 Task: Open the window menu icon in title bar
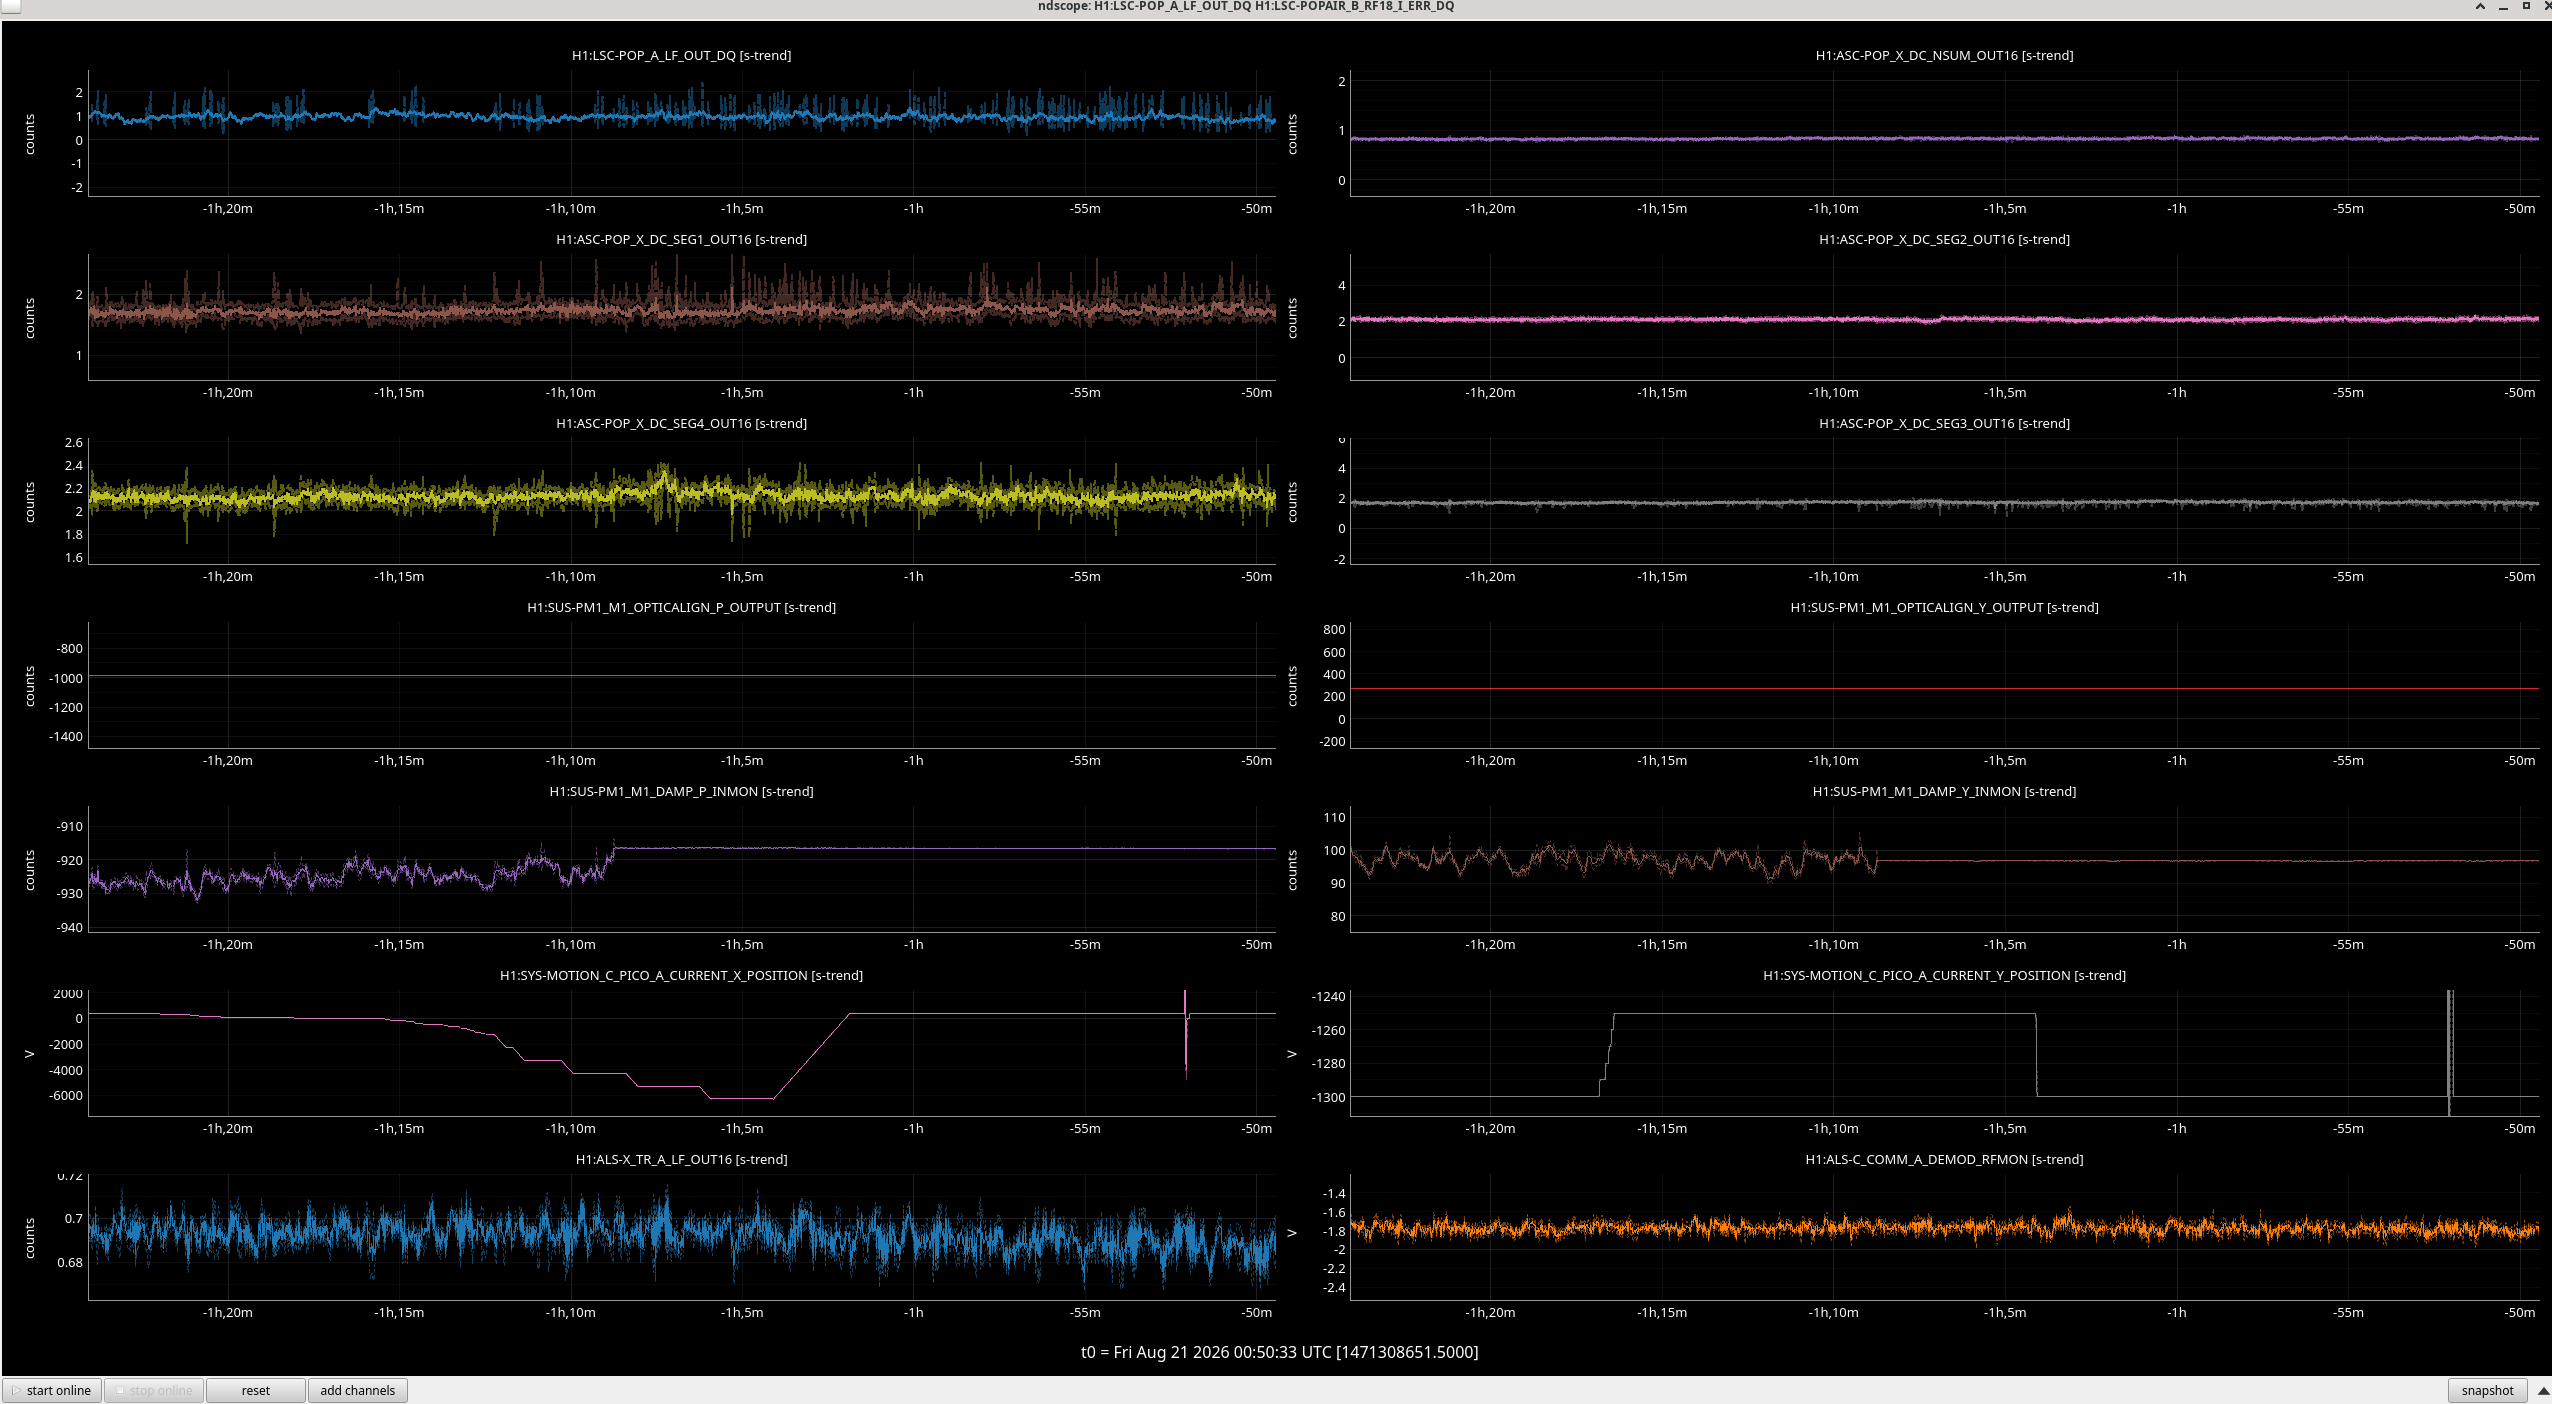click(x=10, y=6)
